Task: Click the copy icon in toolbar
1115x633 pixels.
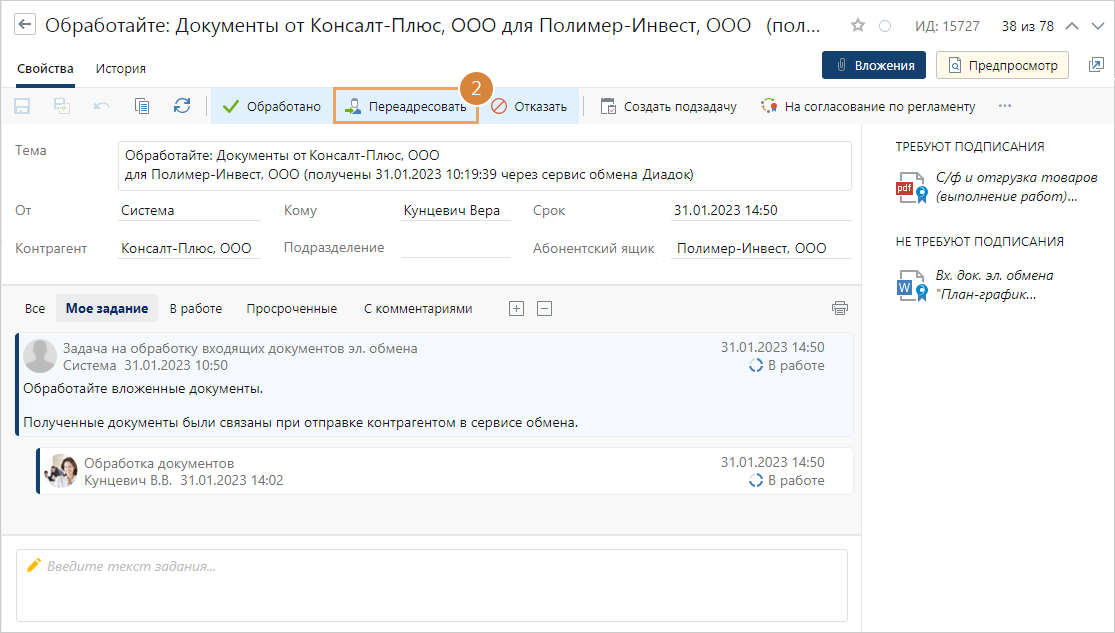Action: coord(142,106)
